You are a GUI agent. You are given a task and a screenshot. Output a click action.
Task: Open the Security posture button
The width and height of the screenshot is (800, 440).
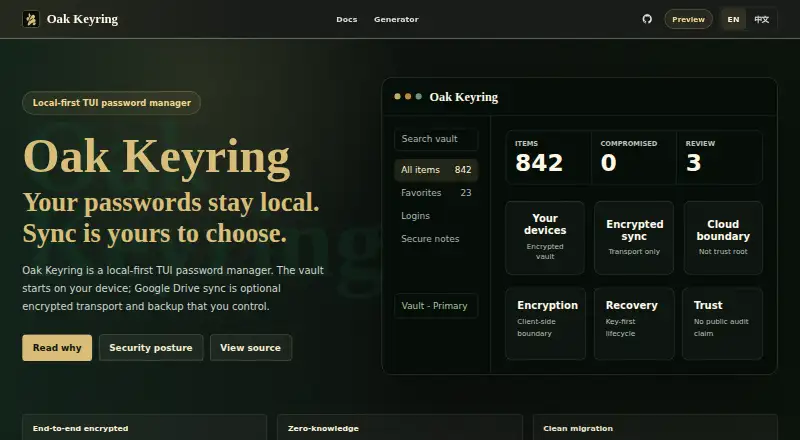coord(151,348)
